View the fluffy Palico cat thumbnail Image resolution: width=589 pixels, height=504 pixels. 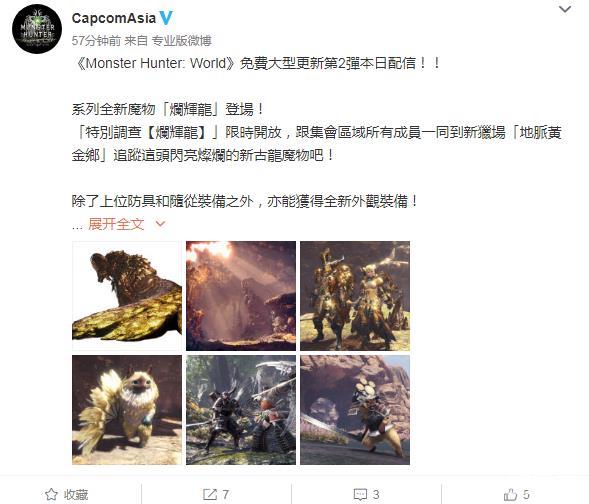coord(127,410)
